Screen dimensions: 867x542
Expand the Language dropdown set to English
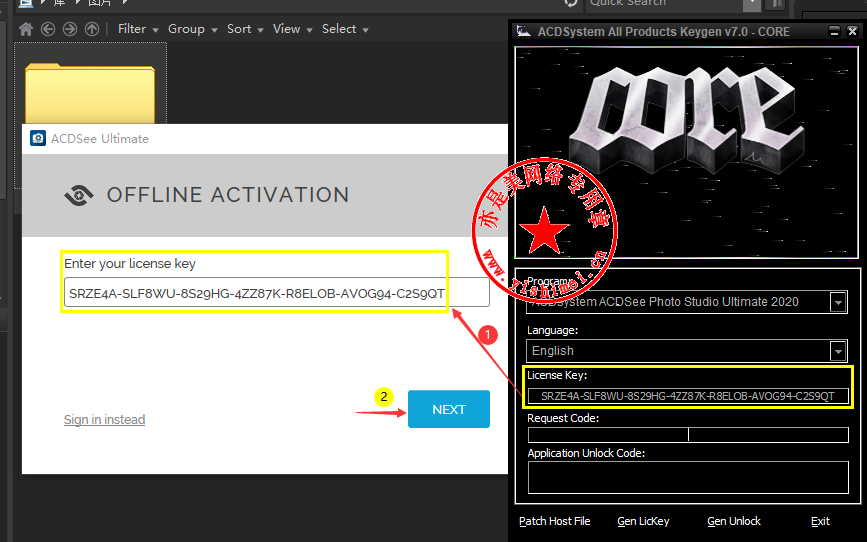click(838, 351)
